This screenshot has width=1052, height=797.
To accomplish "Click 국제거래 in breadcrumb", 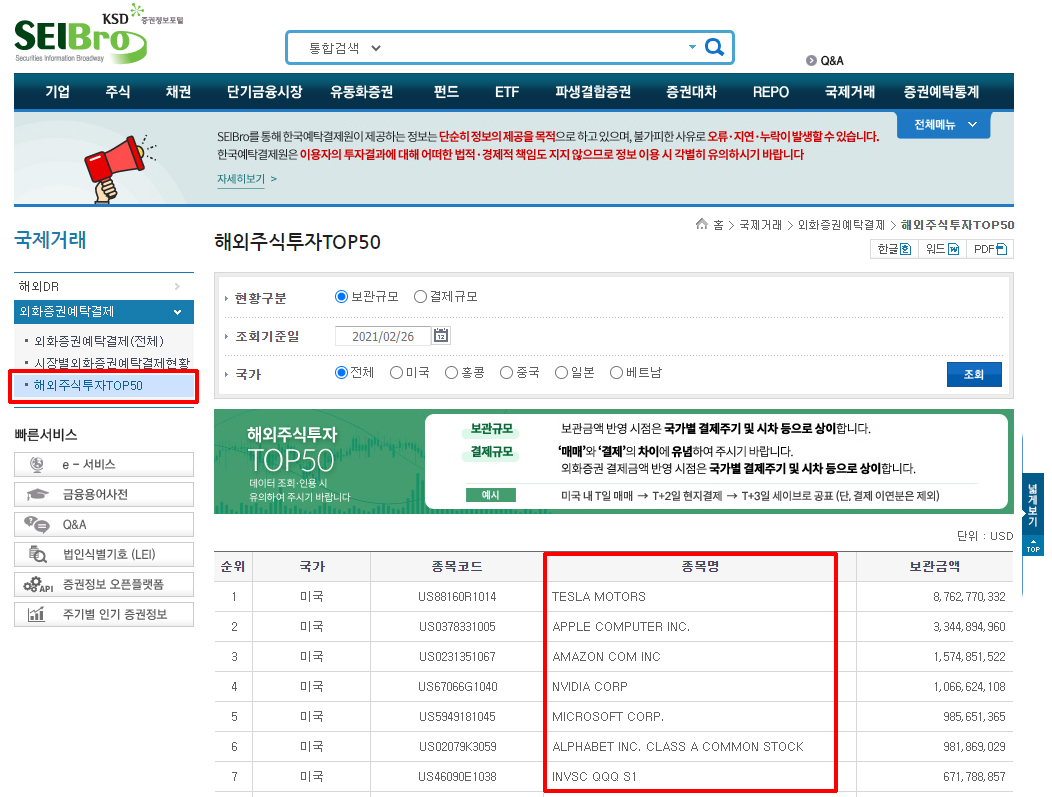I will [760, 225].
